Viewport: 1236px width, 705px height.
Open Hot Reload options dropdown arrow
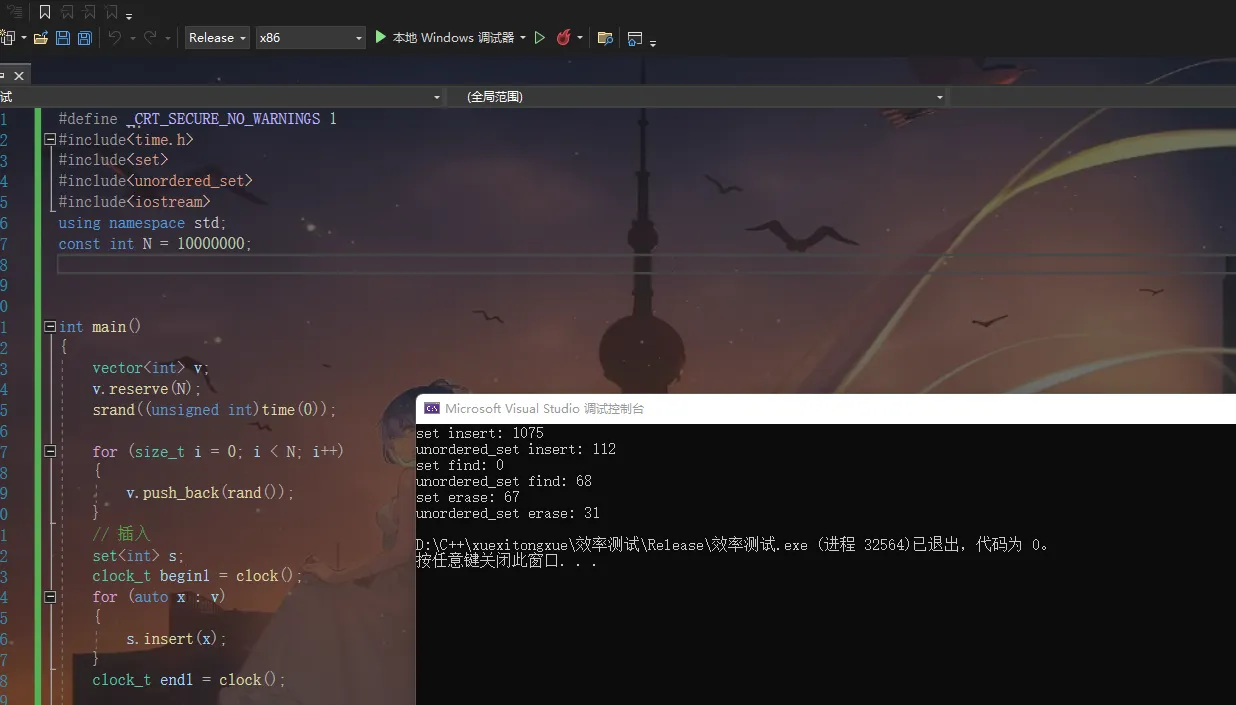[x=580, y=38]
